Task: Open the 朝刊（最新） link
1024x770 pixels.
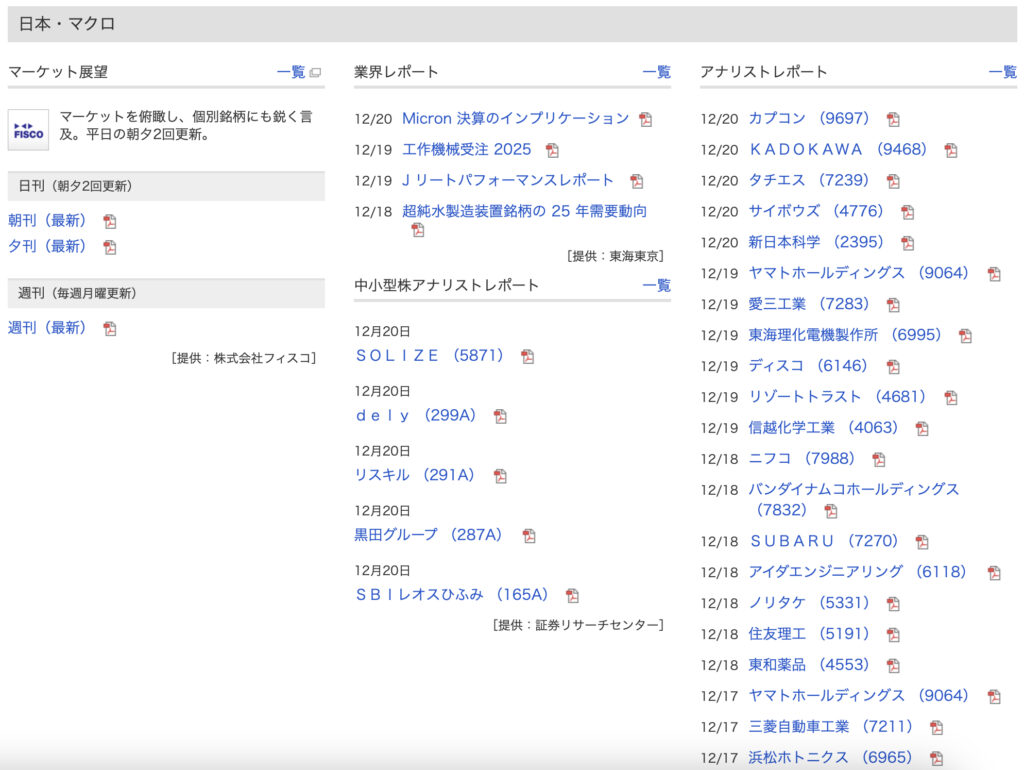Action: coord(47,221)
